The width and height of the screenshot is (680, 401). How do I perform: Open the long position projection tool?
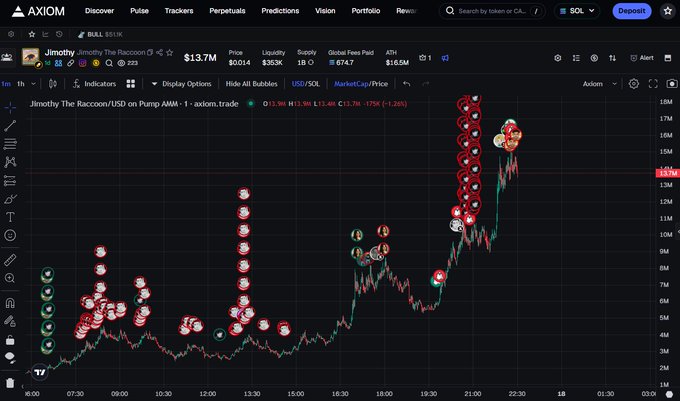click(10, 180)
